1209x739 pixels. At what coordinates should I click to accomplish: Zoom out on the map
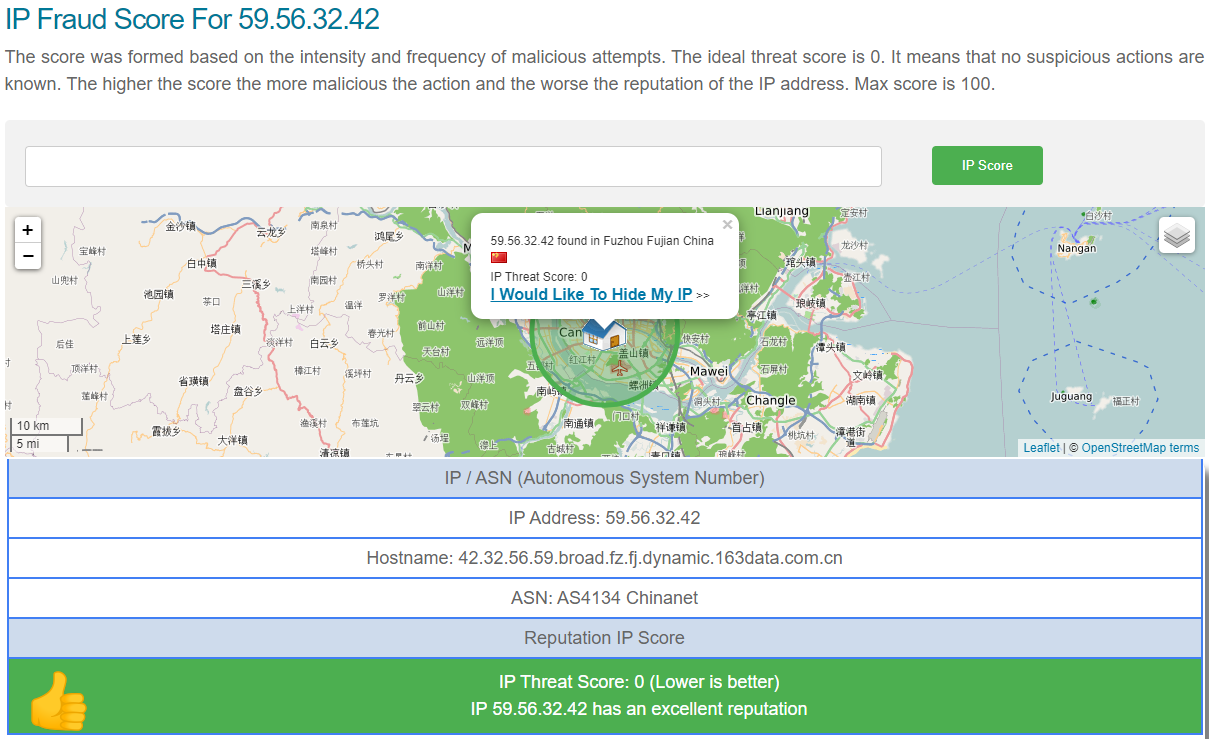27,256
